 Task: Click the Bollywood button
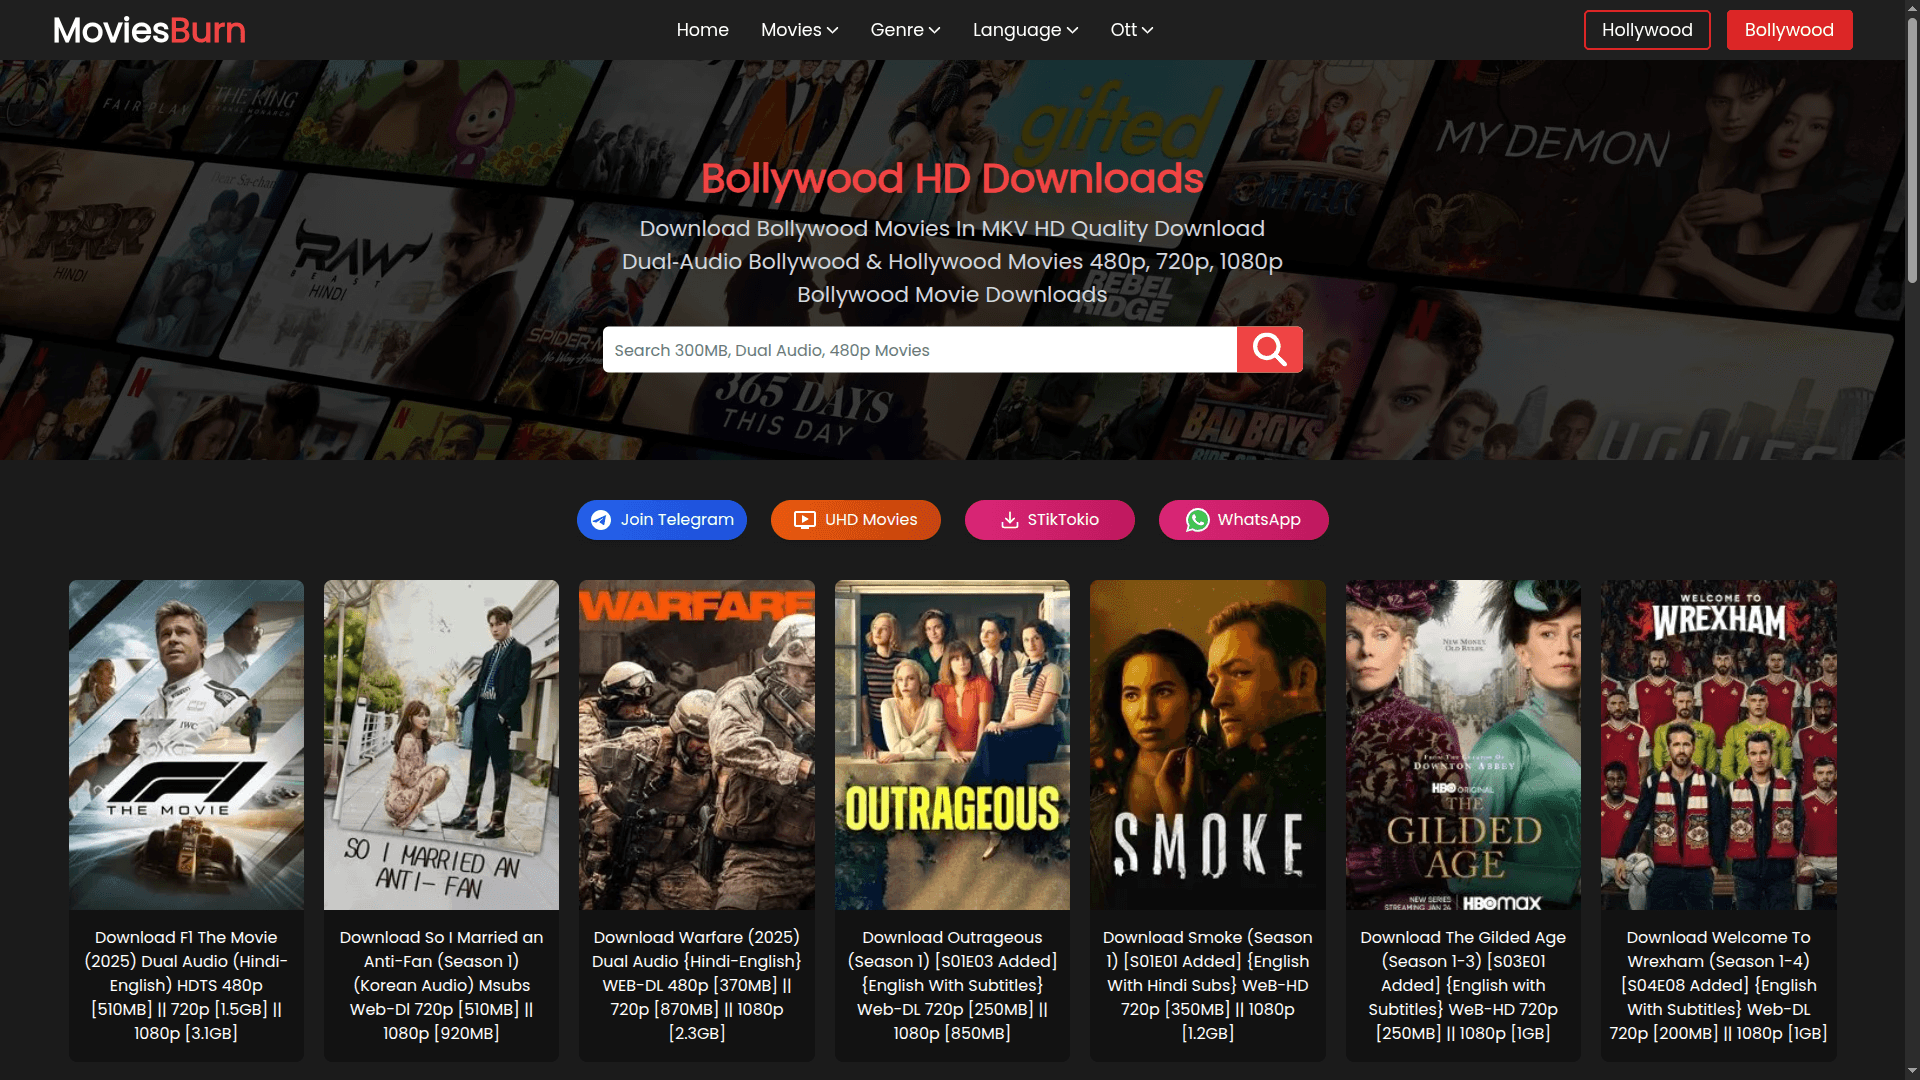point(1789,30)
